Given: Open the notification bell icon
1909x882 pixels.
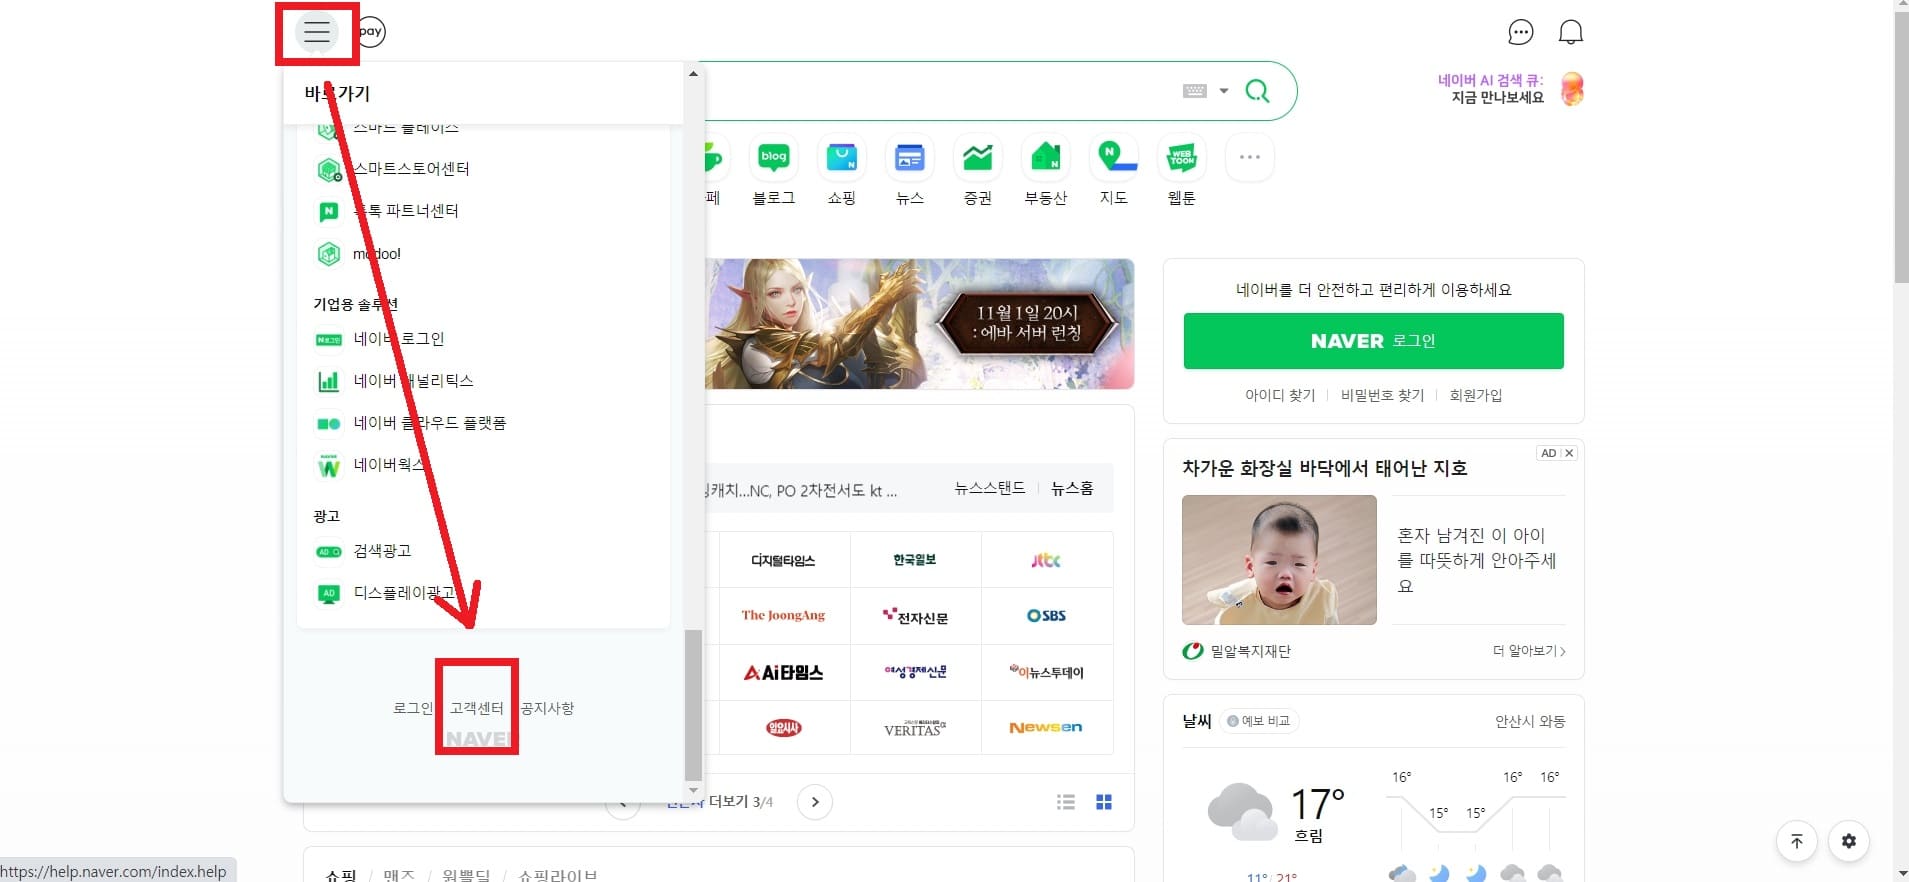Looking at the screenshot, I should coord(1571,32).
